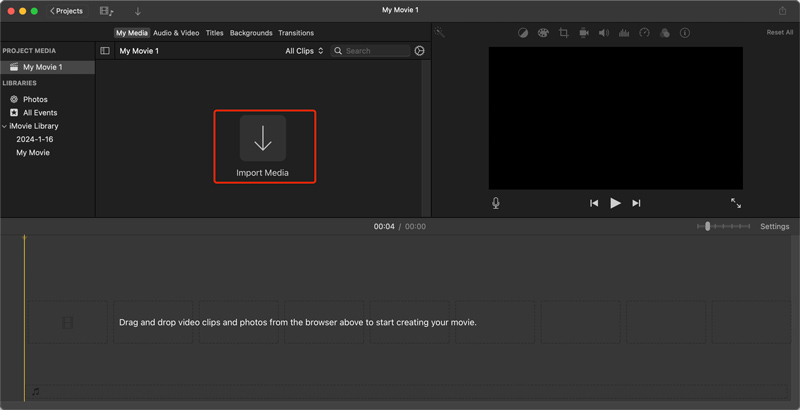Click the music note audio well icon
This screenshot has height=410, width=800.
(36, 392)
